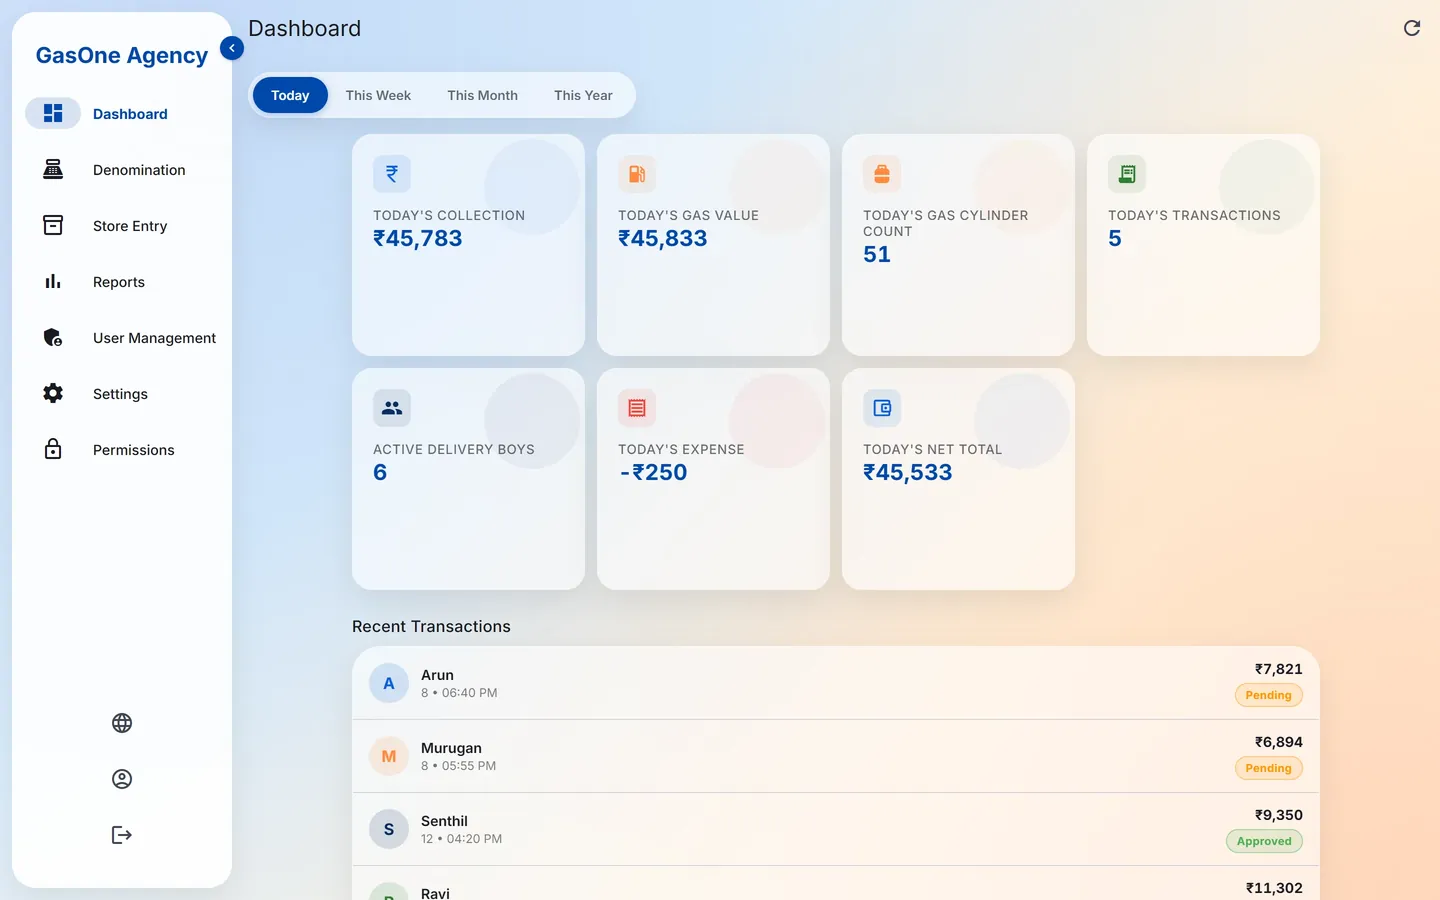1440x900 pixels.
Task: Click the Pending badge on Arun's transaction
Action: 1268,695
